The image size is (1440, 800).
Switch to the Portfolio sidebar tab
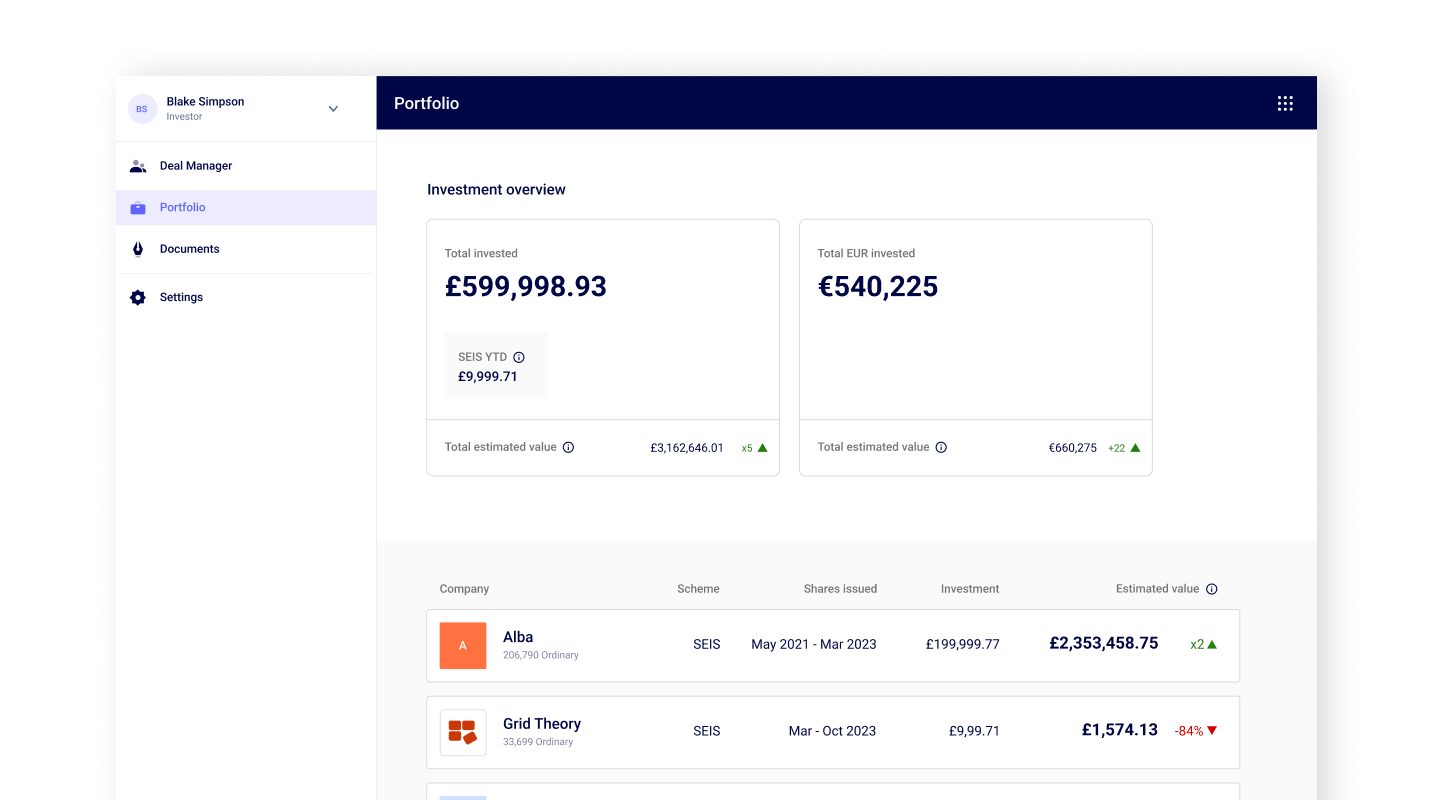[x=182, y=207]
